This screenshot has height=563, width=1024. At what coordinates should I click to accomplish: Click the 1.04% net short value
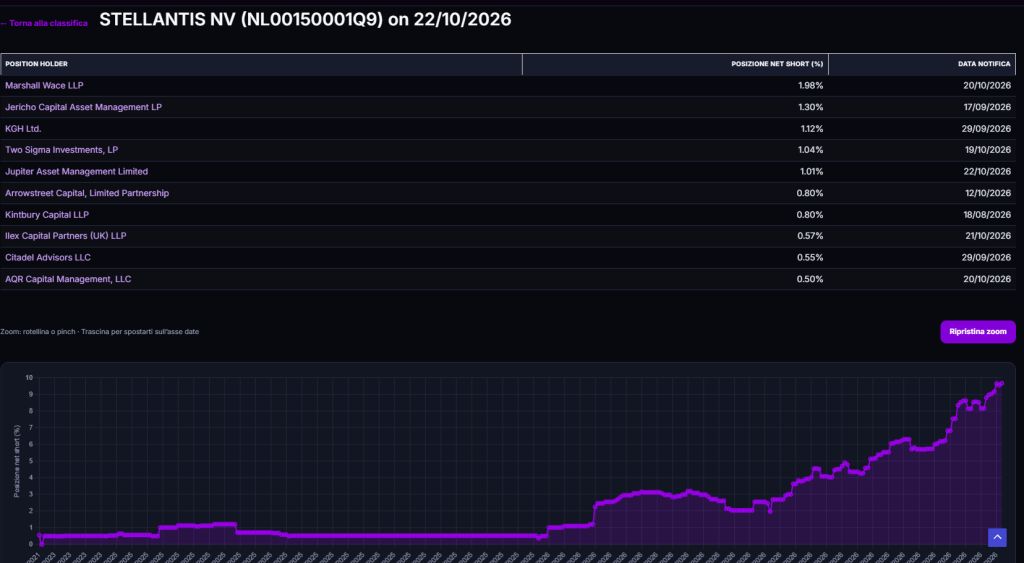click(810, 150)
